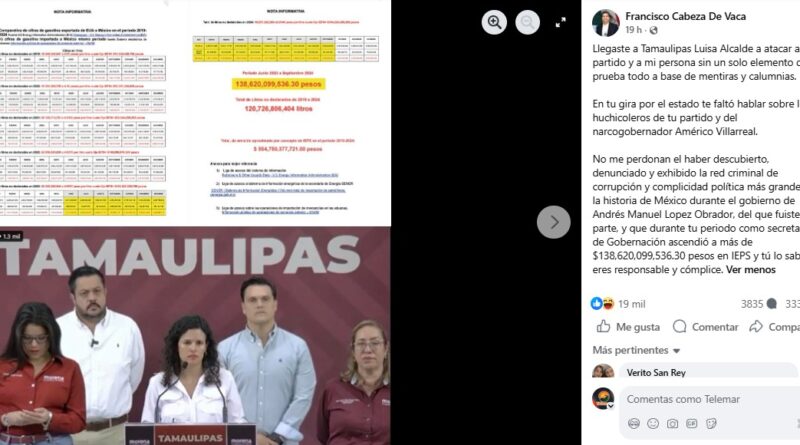800x445 pixels.
Task: Collapse post text with Ver menos
Action: (x=751, y=270)
